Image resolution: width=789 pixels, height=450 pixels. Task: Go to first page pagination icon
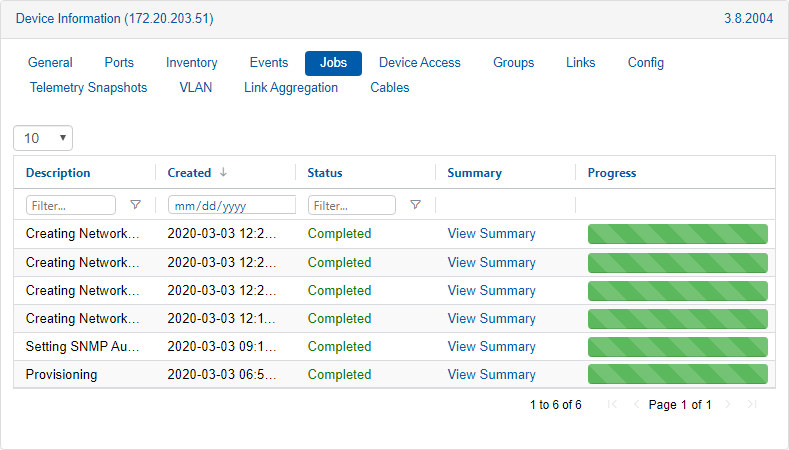(x=612, y=405)
